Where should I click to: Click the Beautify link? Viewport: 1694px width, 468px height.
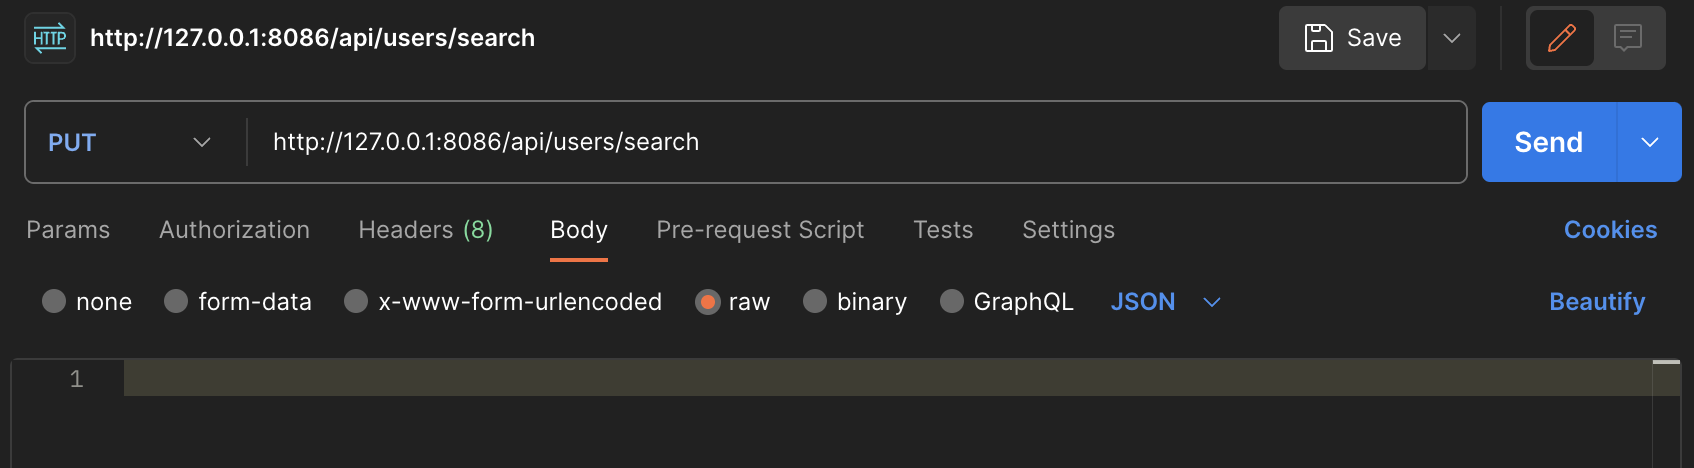pyautogui.click(x=1597, y=302)
